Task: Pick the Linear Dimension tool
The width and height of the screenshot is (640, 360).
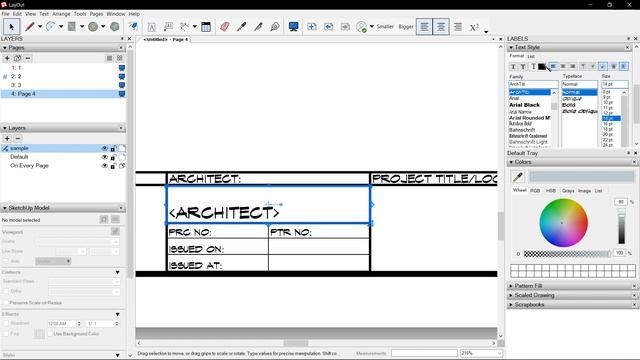Action: pos(184,27)
